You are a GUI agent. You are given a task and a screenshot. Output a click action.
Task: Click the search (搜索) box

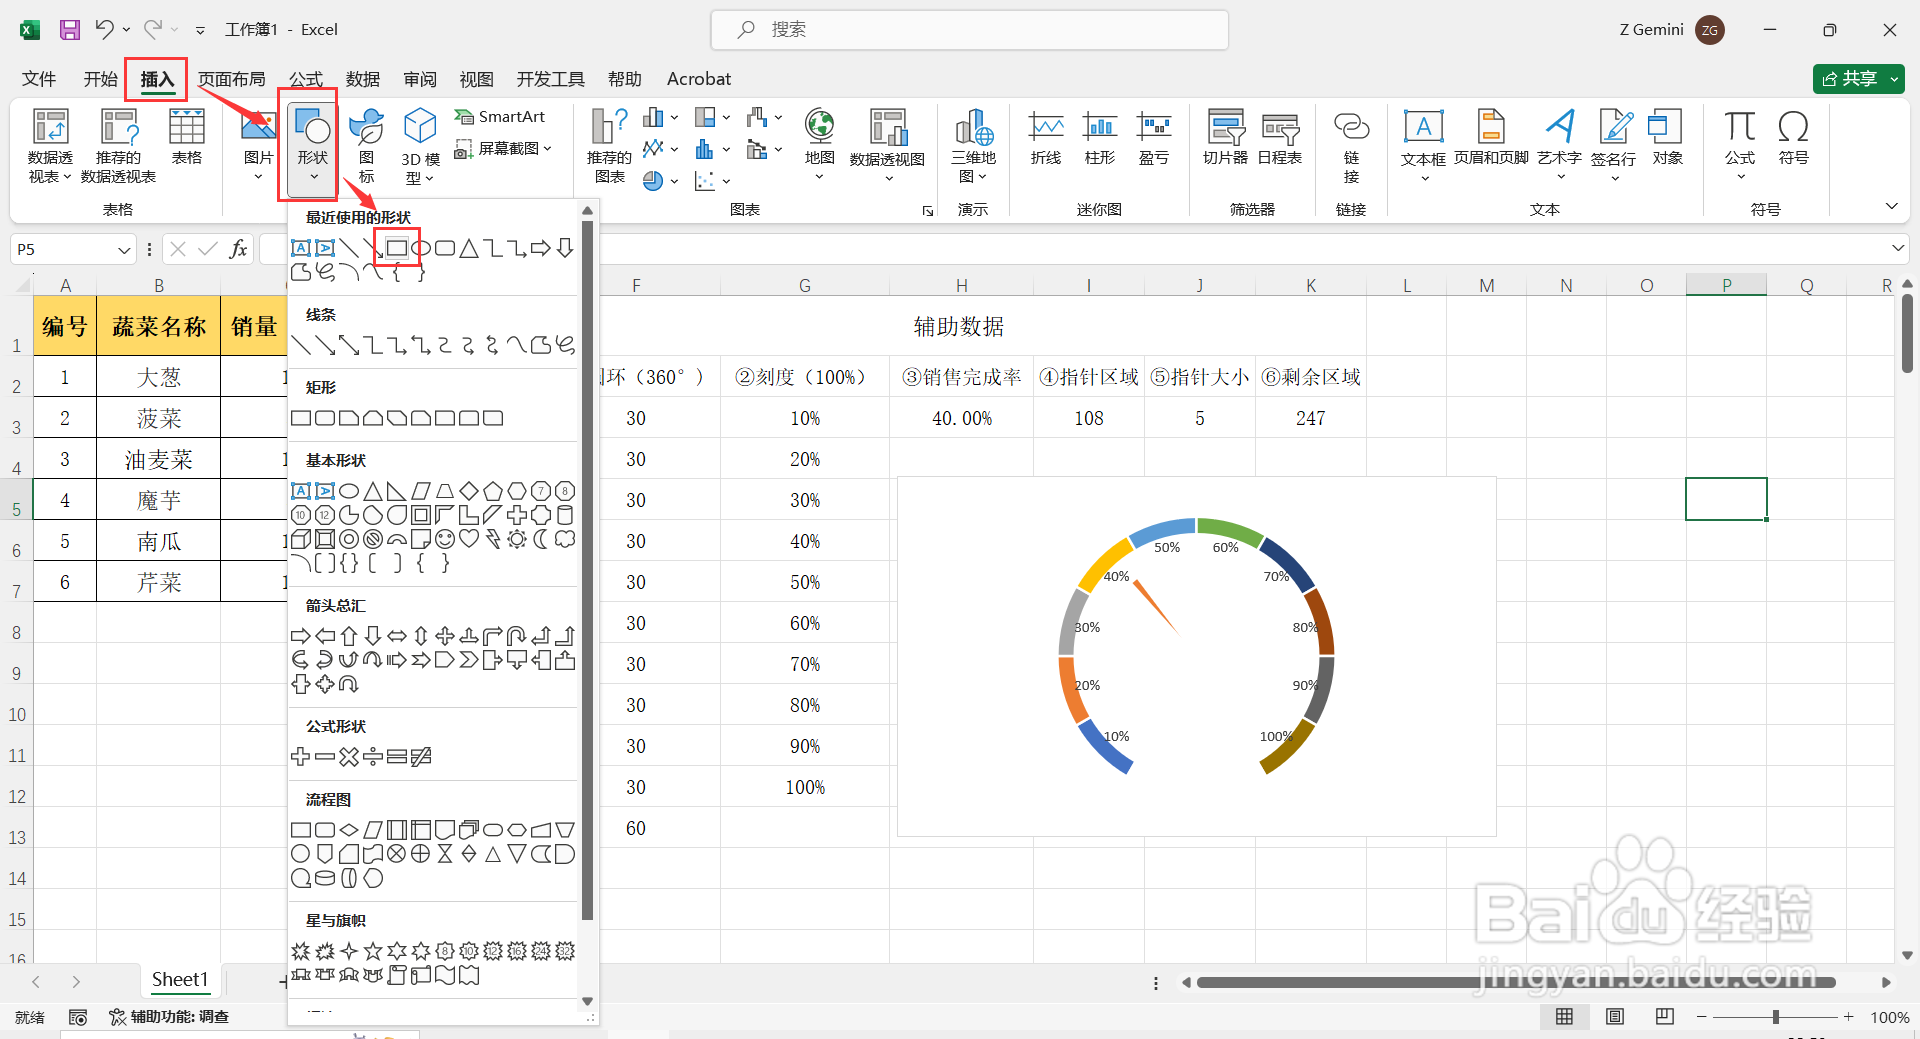(969, 30)
